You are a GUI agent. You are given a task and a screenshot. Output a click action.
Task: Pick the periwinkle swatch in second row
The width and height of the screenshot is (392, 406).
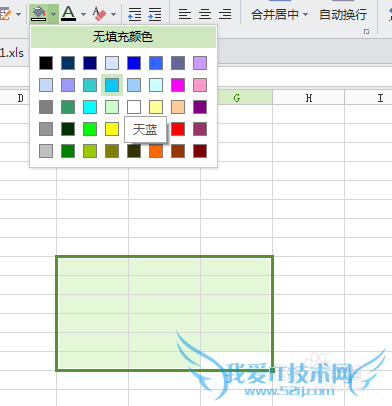[x=68, y=85]
